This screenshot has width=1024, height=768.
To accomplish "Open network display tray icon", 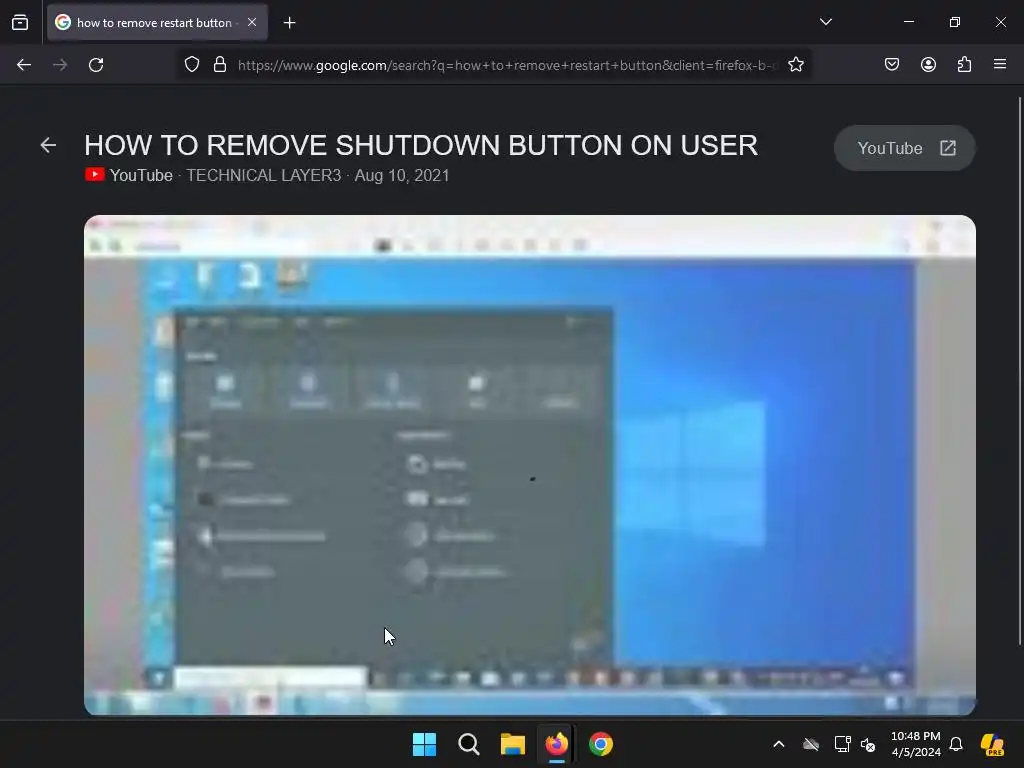I will click(842, 744).
